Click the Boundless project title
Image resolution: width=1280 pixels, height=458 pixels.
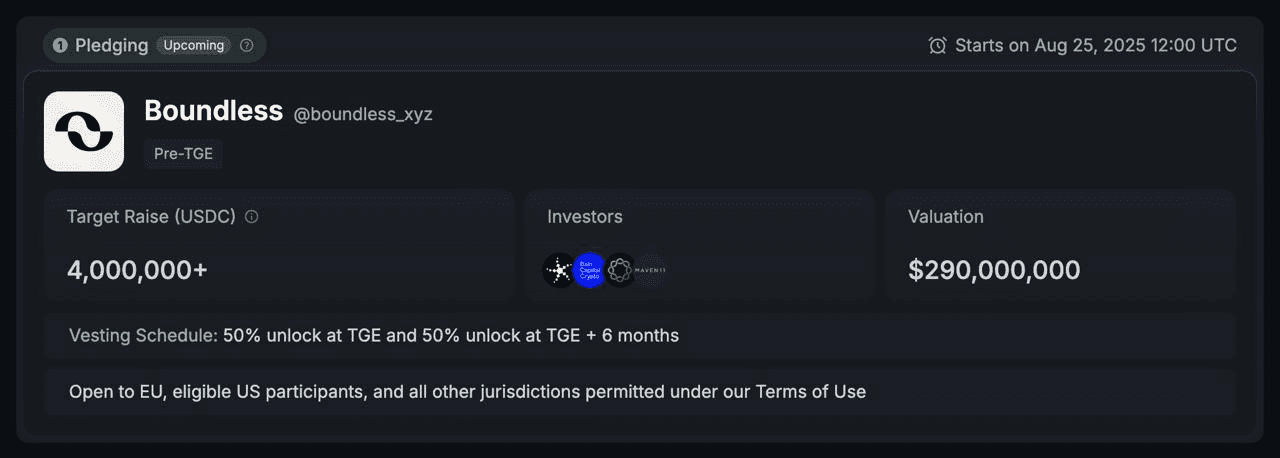214,111
